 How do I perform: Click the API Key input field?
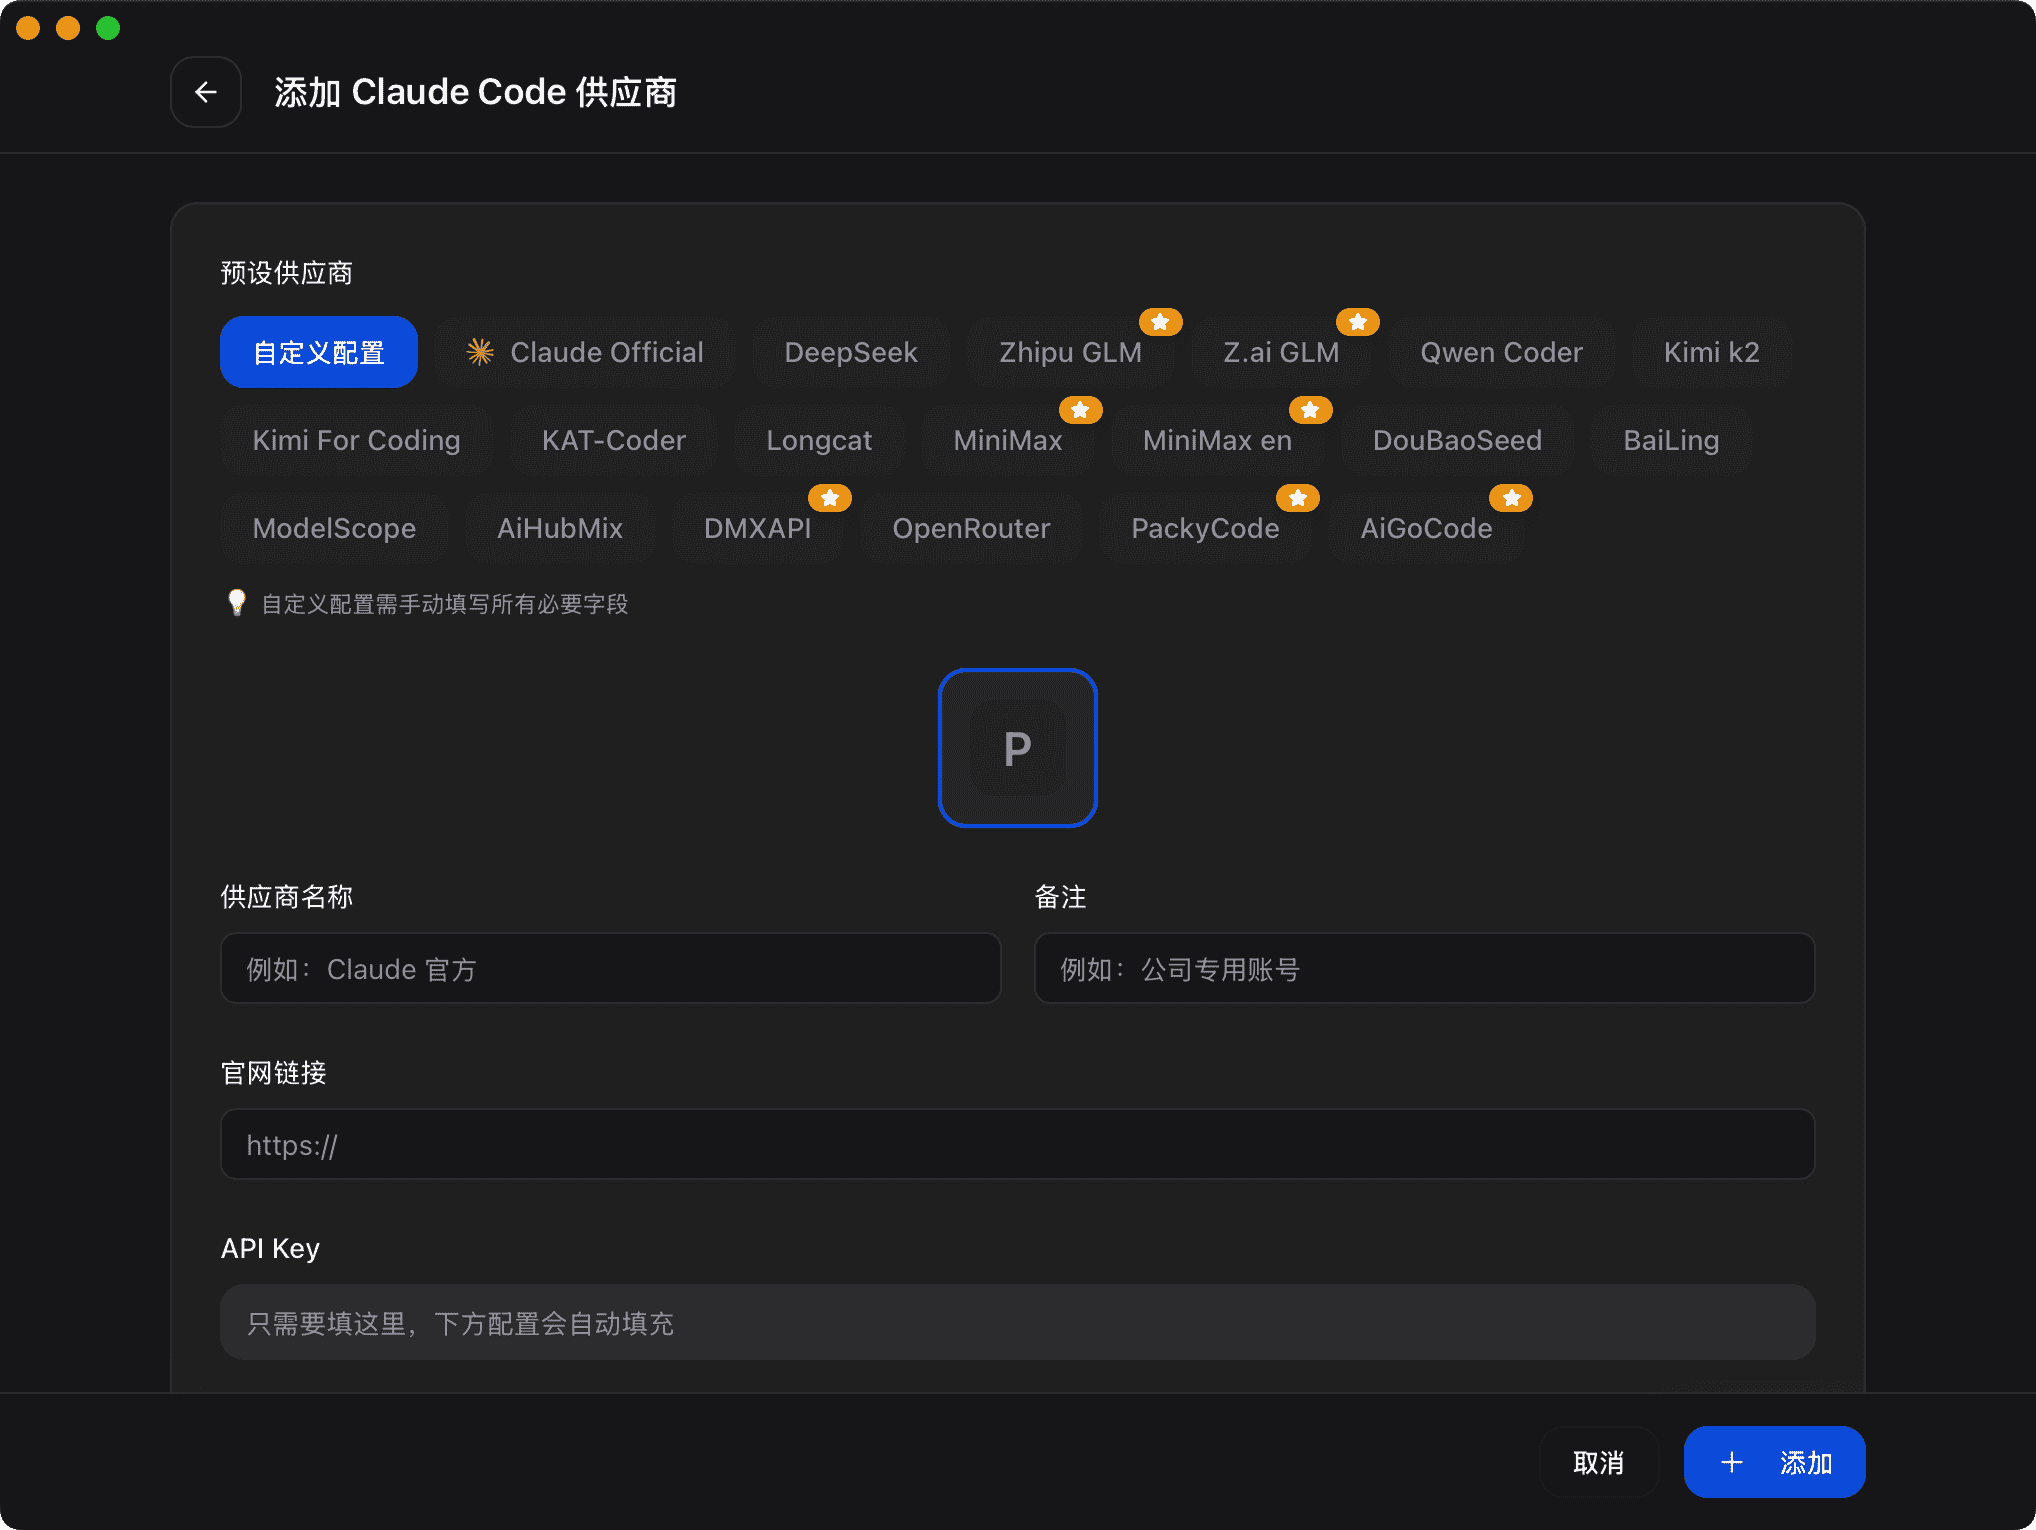click(x=1017, y=1322)
